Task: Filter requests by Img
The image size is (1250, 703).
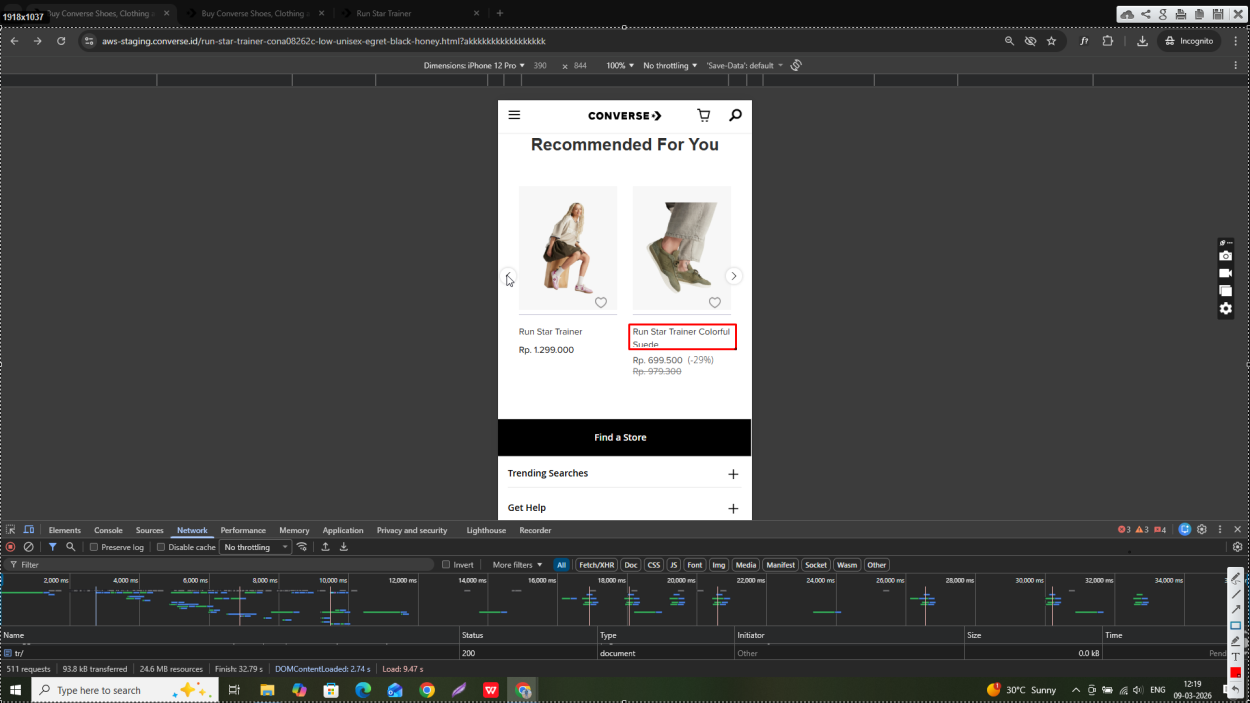Action: (719, 565)
